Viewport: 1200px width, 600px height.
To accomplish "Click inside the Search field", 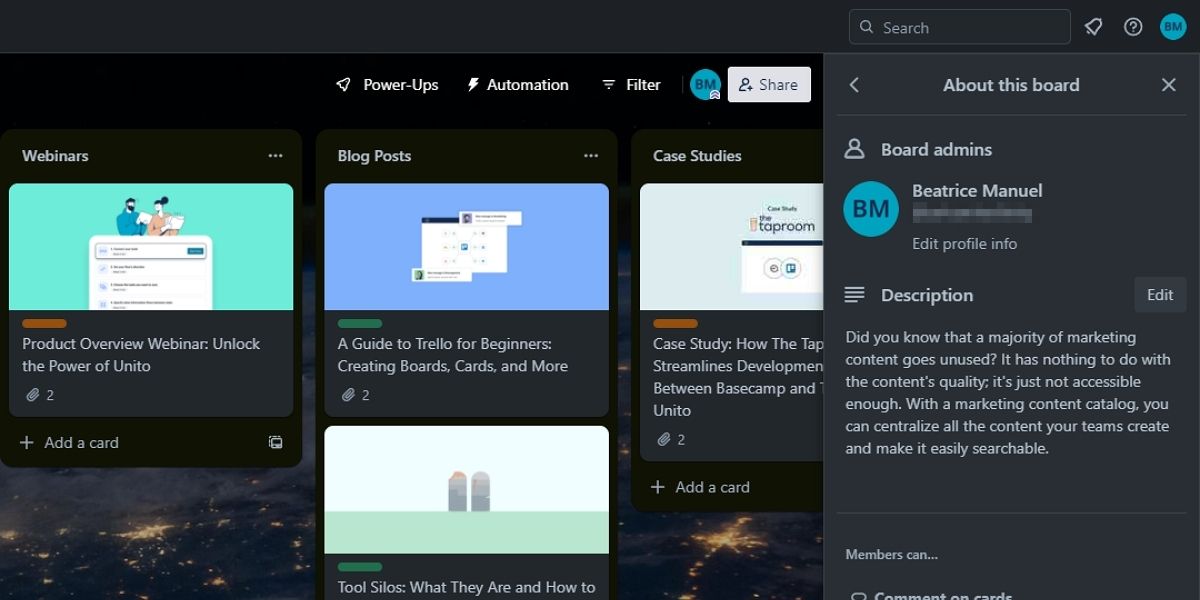I will click(x=960, y=27).
